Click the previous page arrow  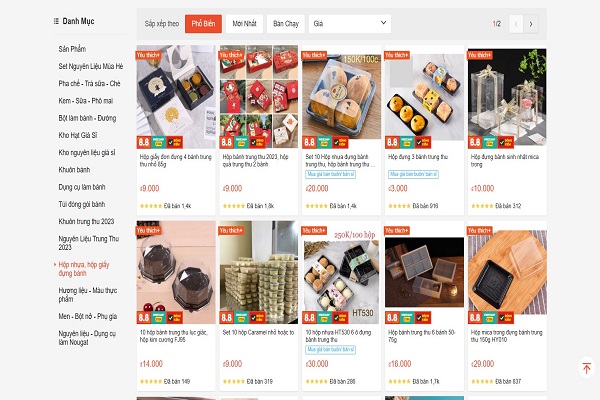pos(516,24)
